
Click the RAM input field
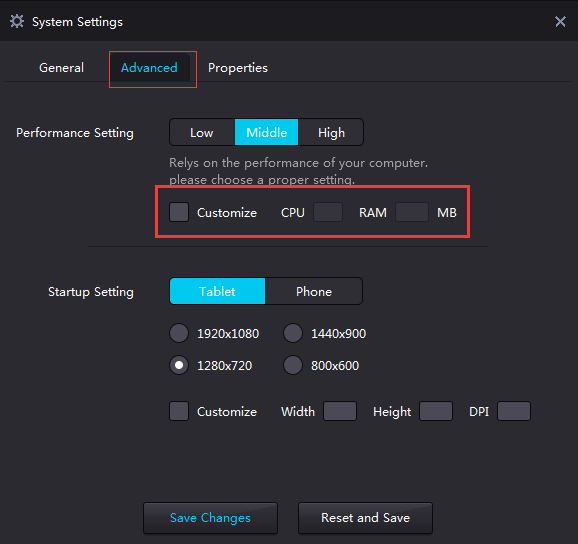[412, 212]
